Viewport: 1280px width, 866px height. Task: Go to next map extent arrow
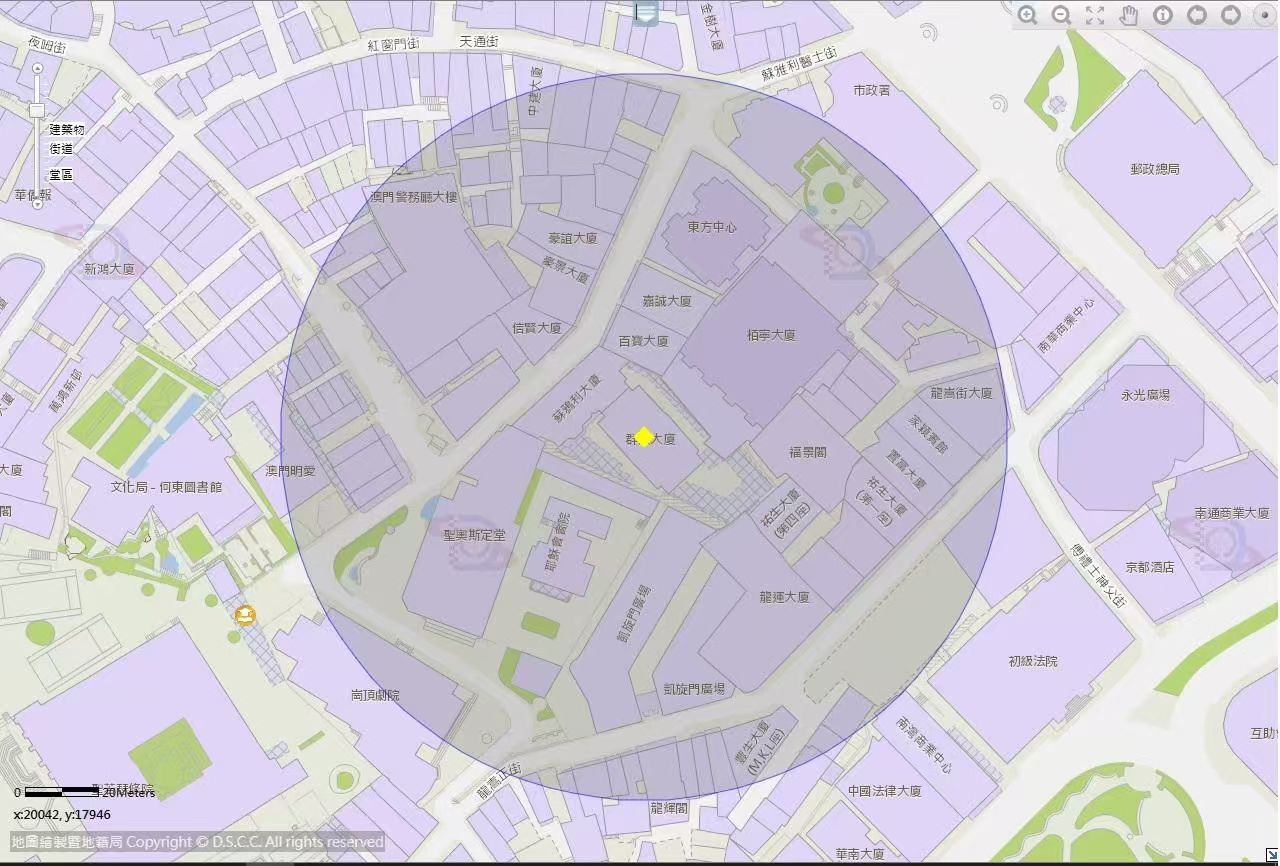tap(1231, 15)
